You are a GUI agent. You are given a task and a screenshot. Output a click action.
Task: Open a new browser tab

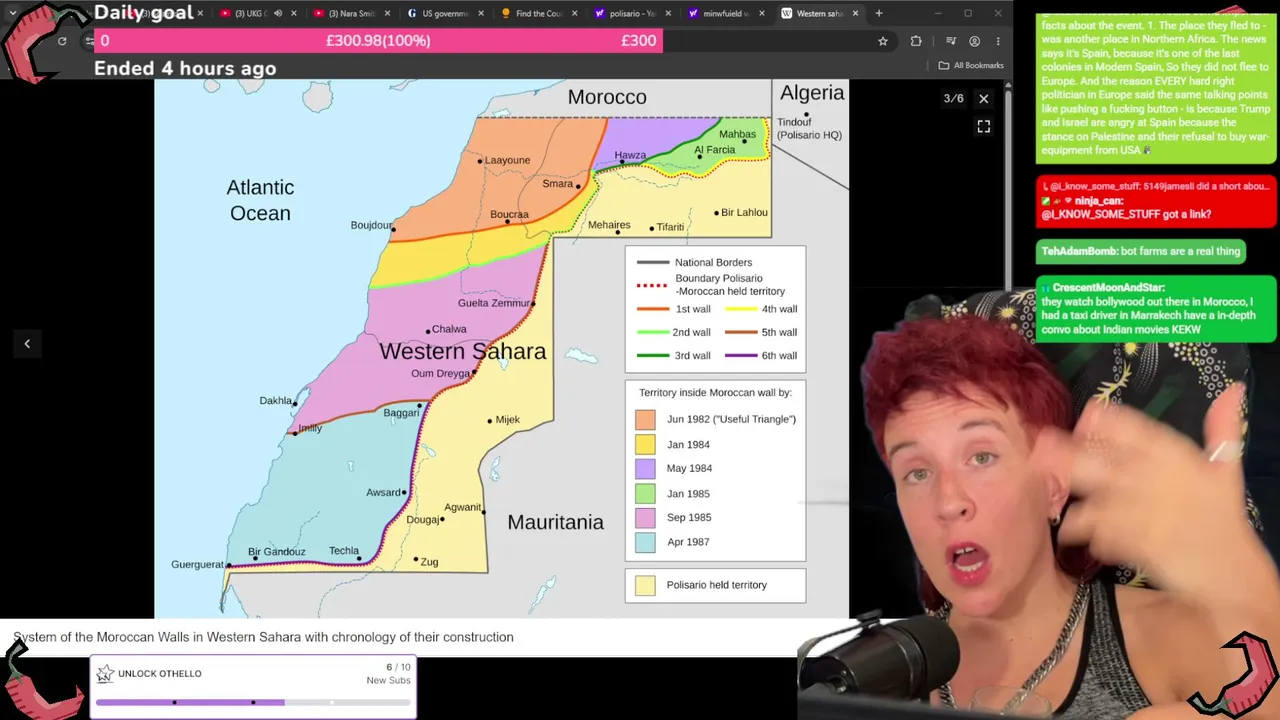[x=879, y=13]
